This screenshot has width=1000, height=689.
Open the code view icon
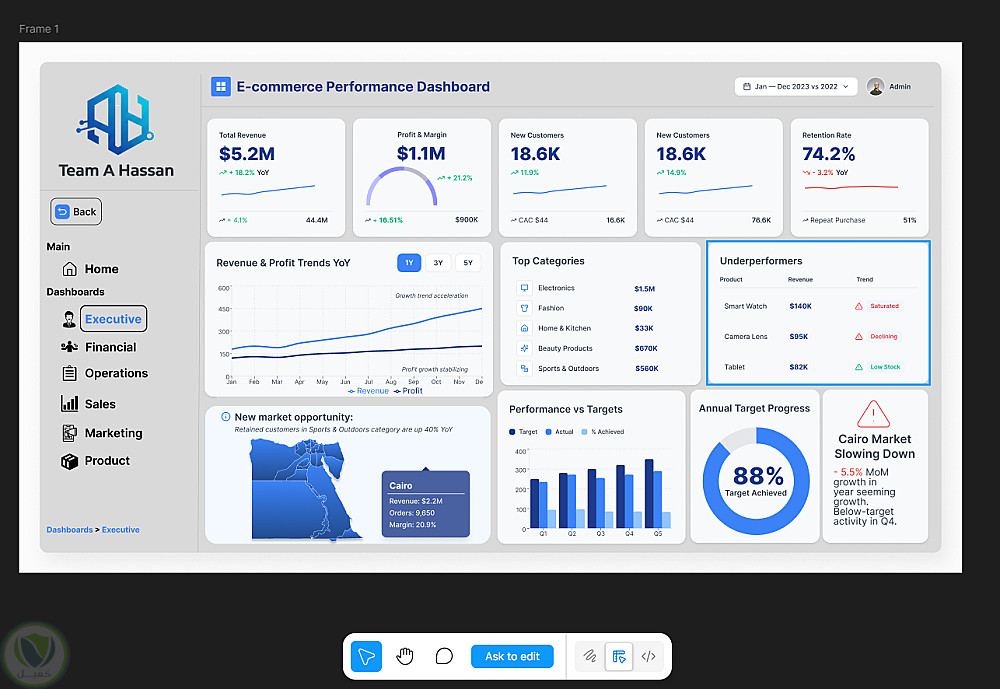tap(649, 656)
